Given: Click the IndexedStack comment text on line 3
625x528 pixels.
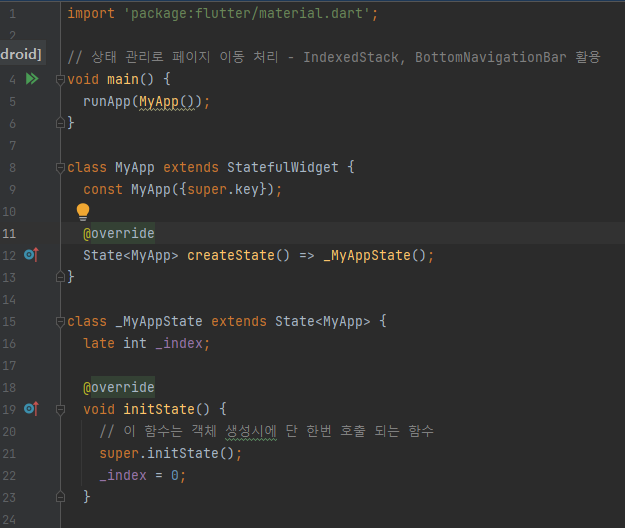Looking at the screenshot, I should click(351, 57).
